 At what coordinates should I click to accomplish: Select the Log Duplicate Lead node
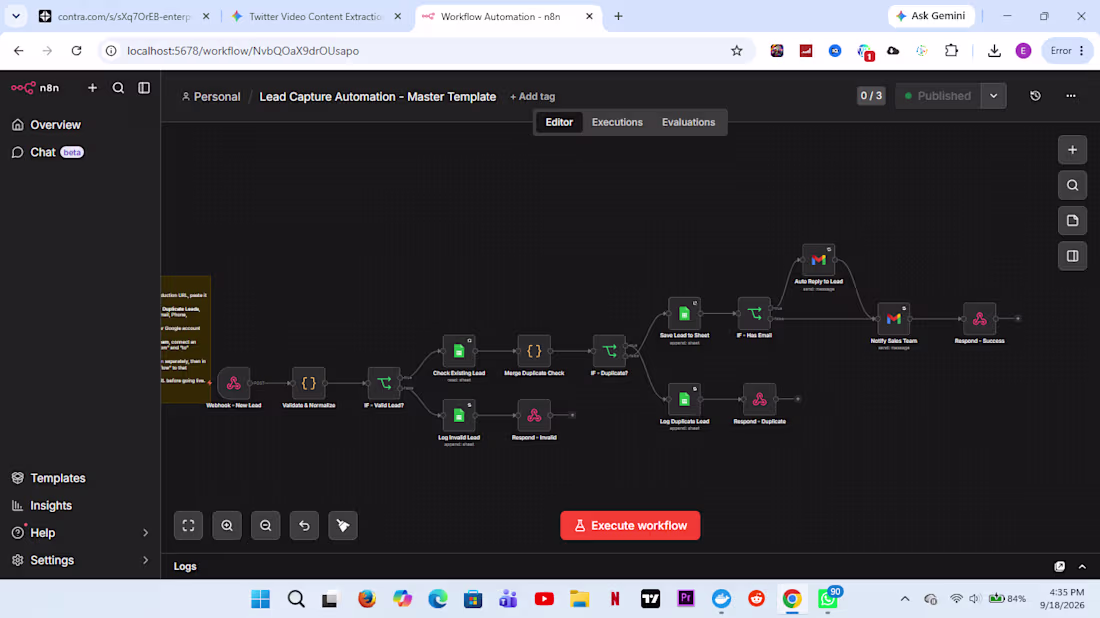(x=684, y=399)
